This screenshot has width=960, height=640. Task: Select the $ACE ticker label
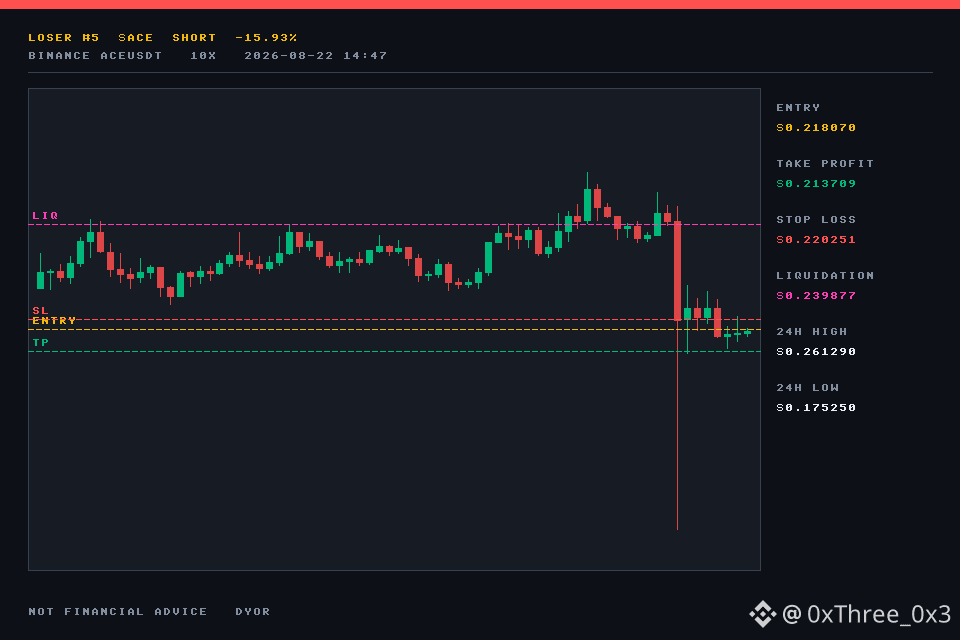(x=135, y=37)
